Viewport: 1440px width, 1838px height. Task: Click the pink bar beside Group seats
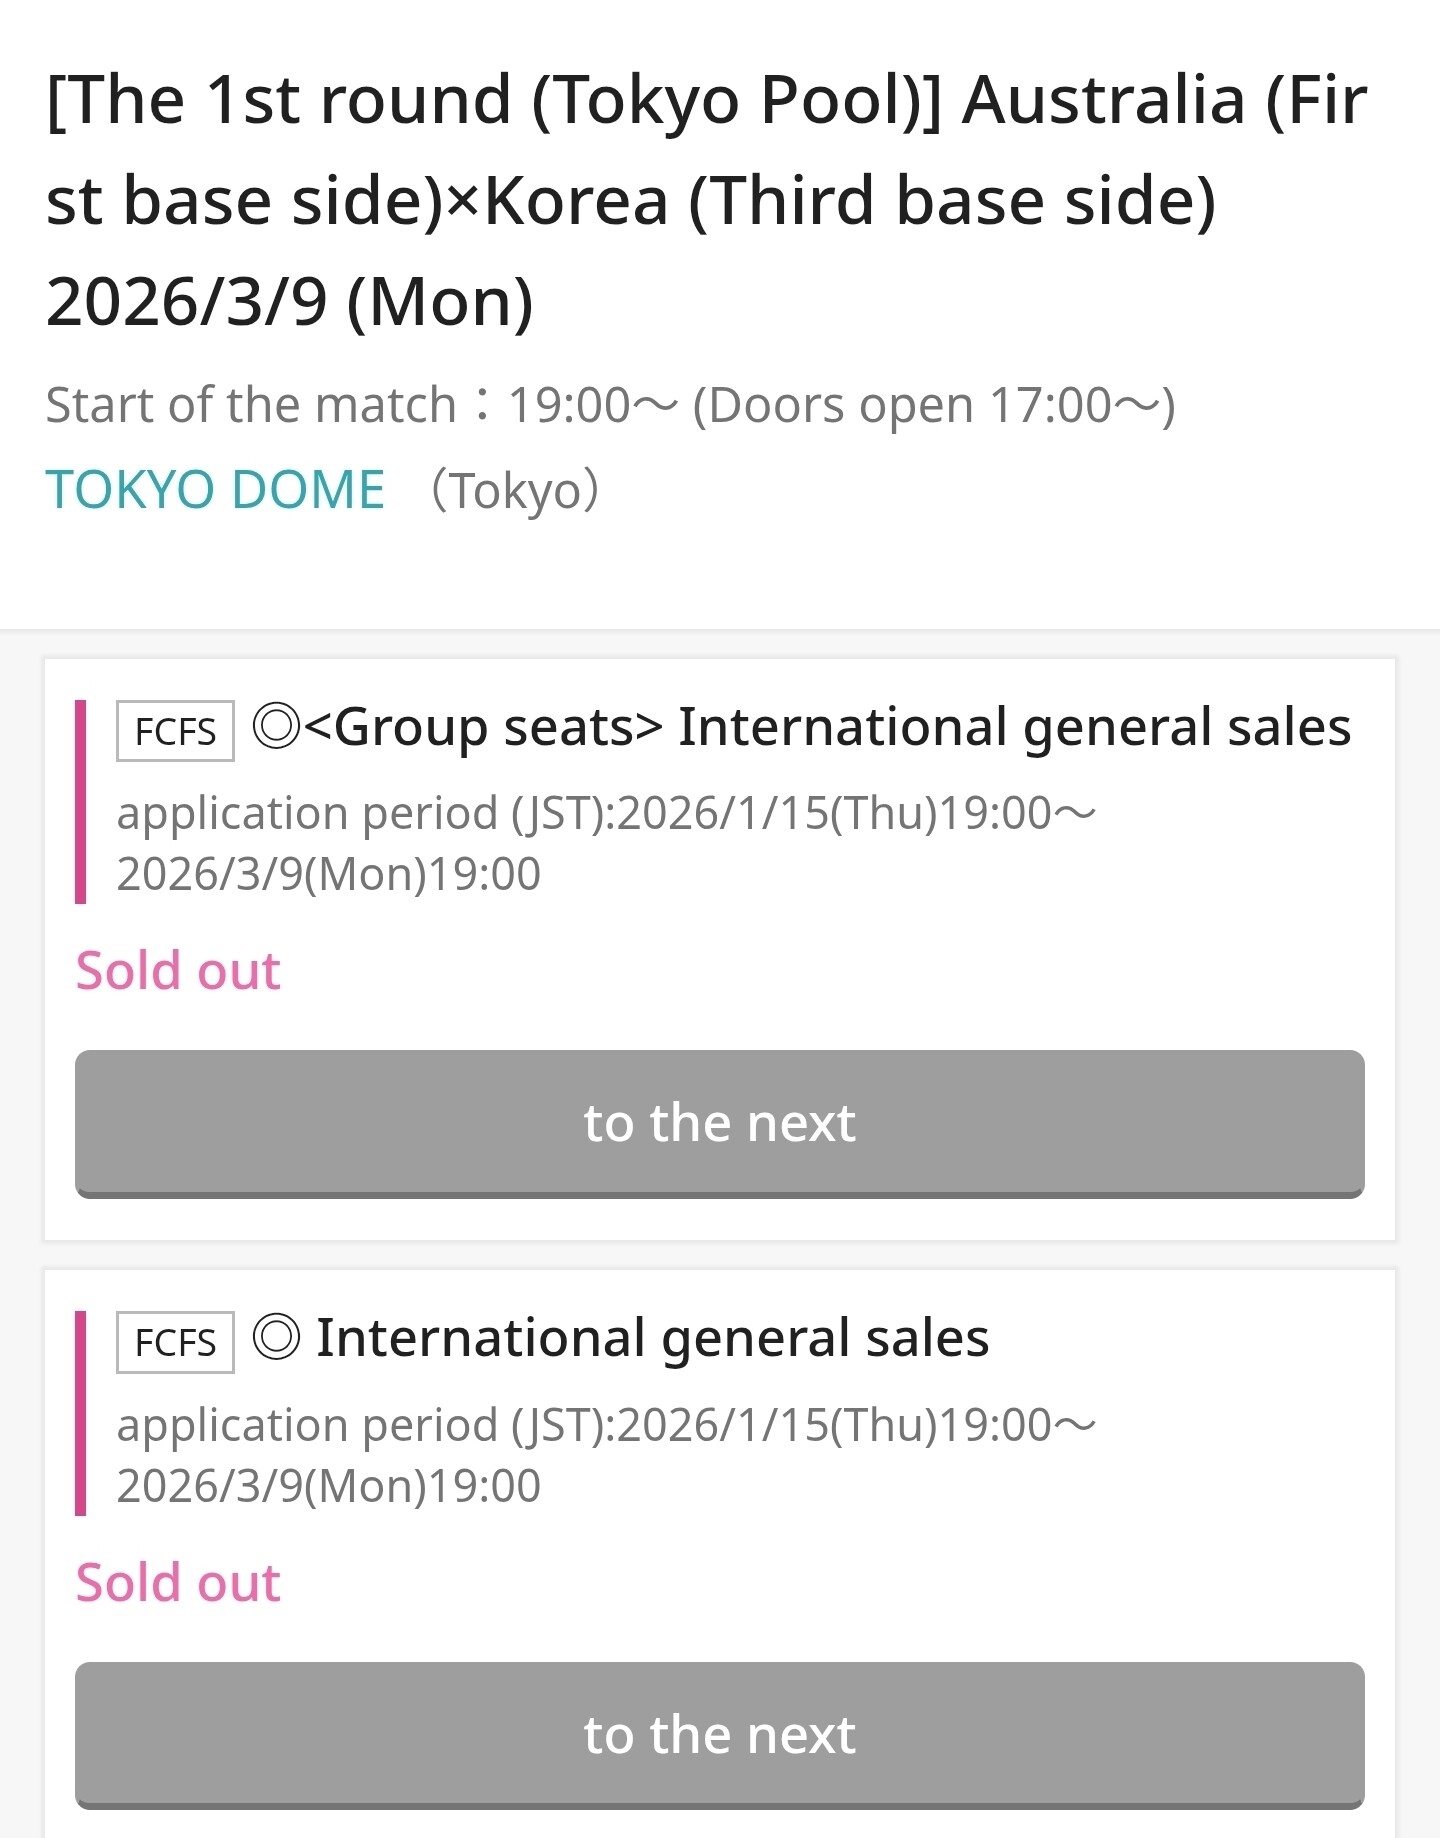(x=81, y=801)
